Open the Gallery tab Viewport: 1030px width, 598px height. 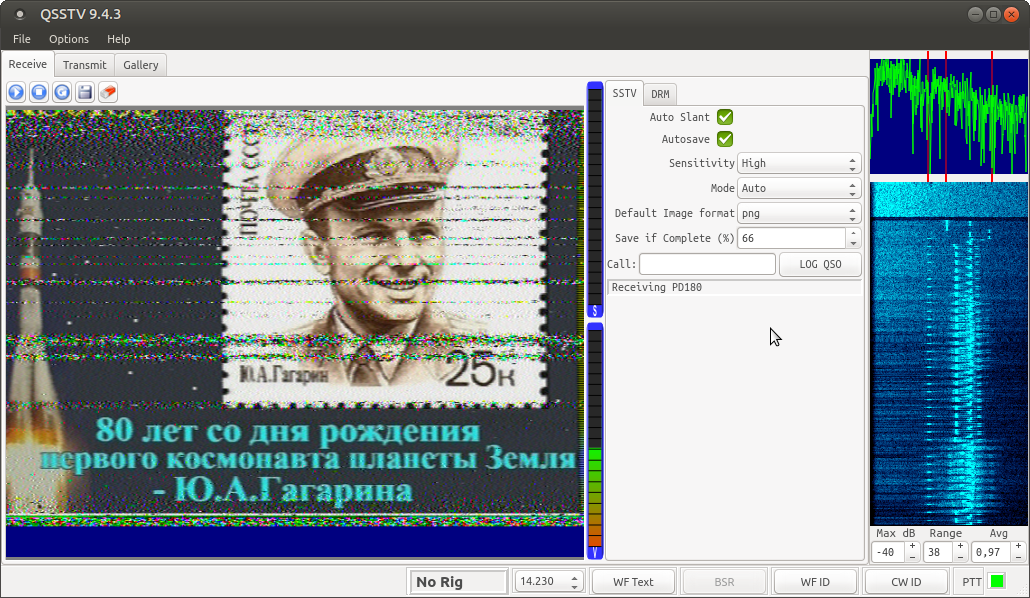tap(141, 65)
